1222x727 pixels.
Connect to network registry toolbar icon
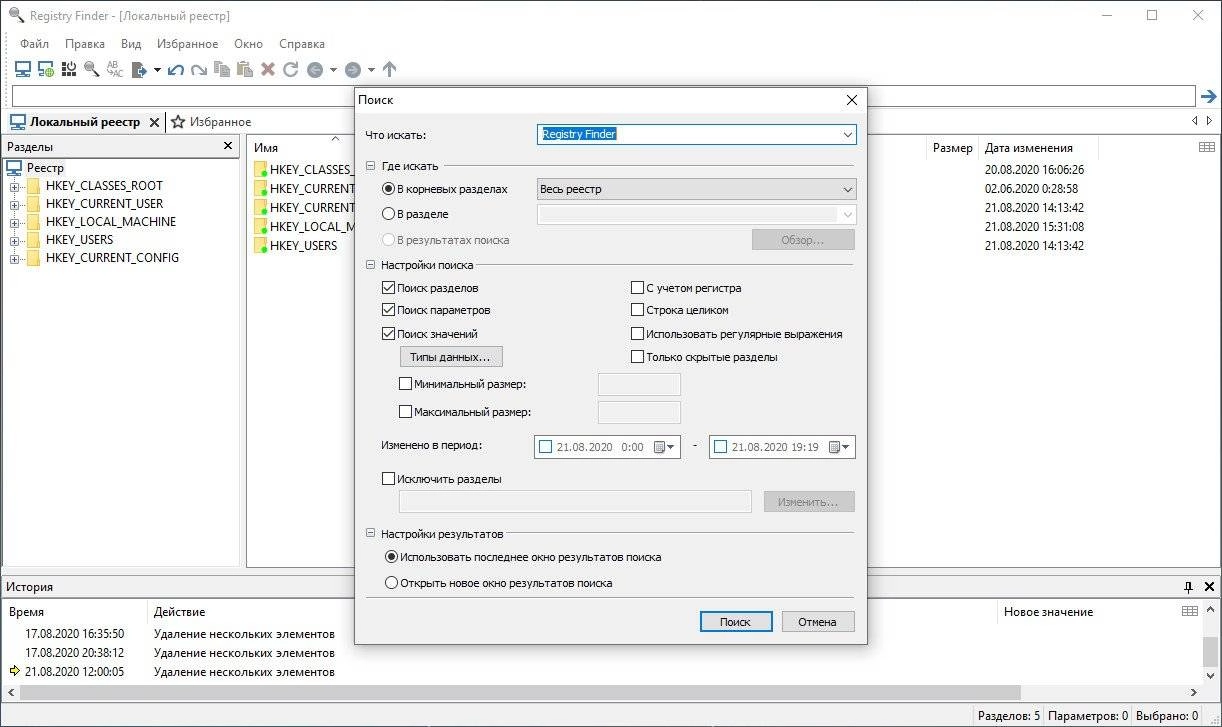(46, 69)
